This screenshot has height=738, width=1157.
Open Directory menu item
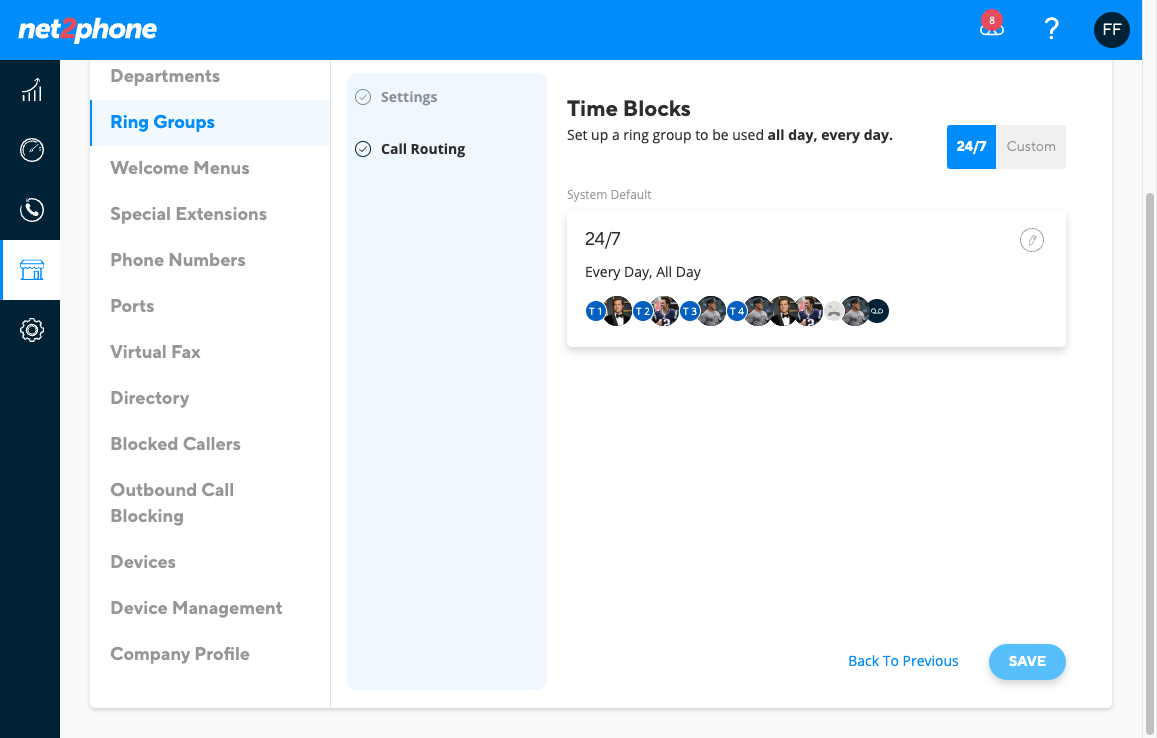[150, 398]
